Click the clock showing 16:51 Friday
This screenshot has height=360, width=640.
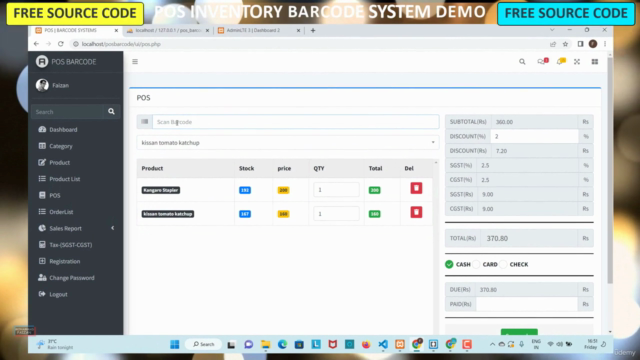coord(591,344)
